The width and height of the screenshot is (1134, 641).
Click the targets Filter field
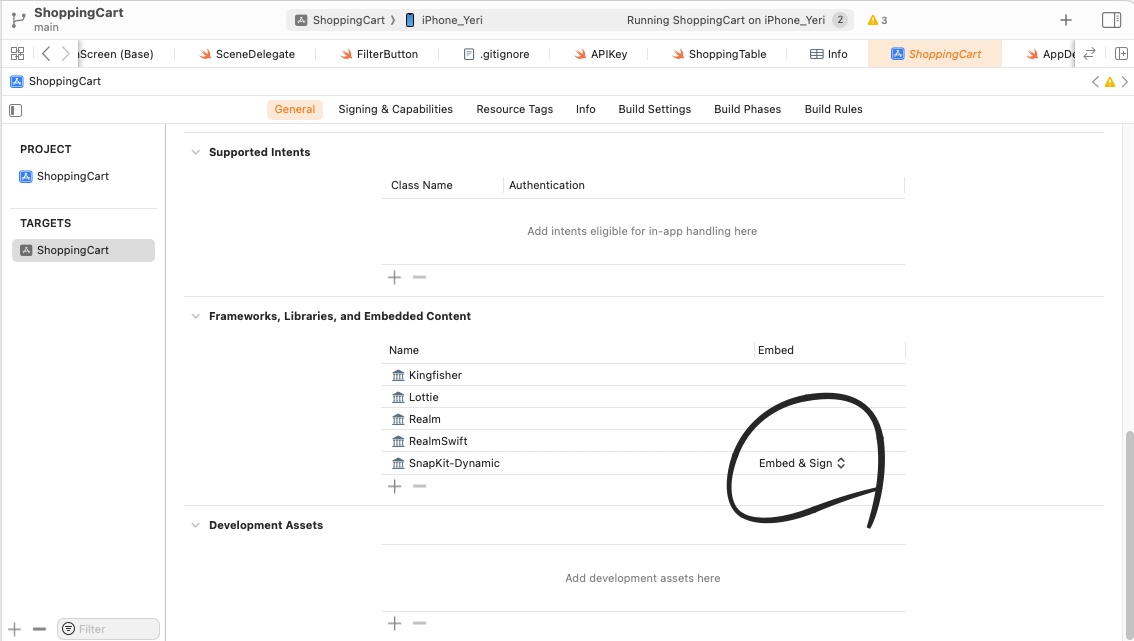point(108,629)
